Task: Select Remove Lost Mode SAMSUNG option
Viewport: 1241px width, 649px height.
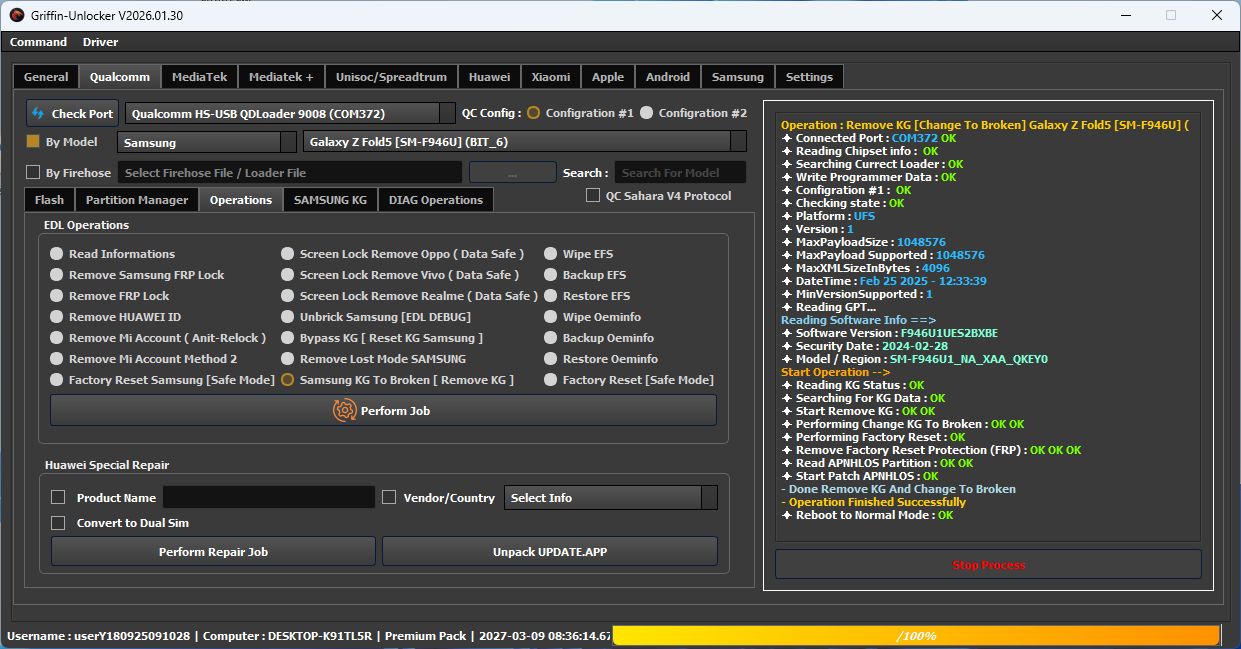Action: click(288, 359)
